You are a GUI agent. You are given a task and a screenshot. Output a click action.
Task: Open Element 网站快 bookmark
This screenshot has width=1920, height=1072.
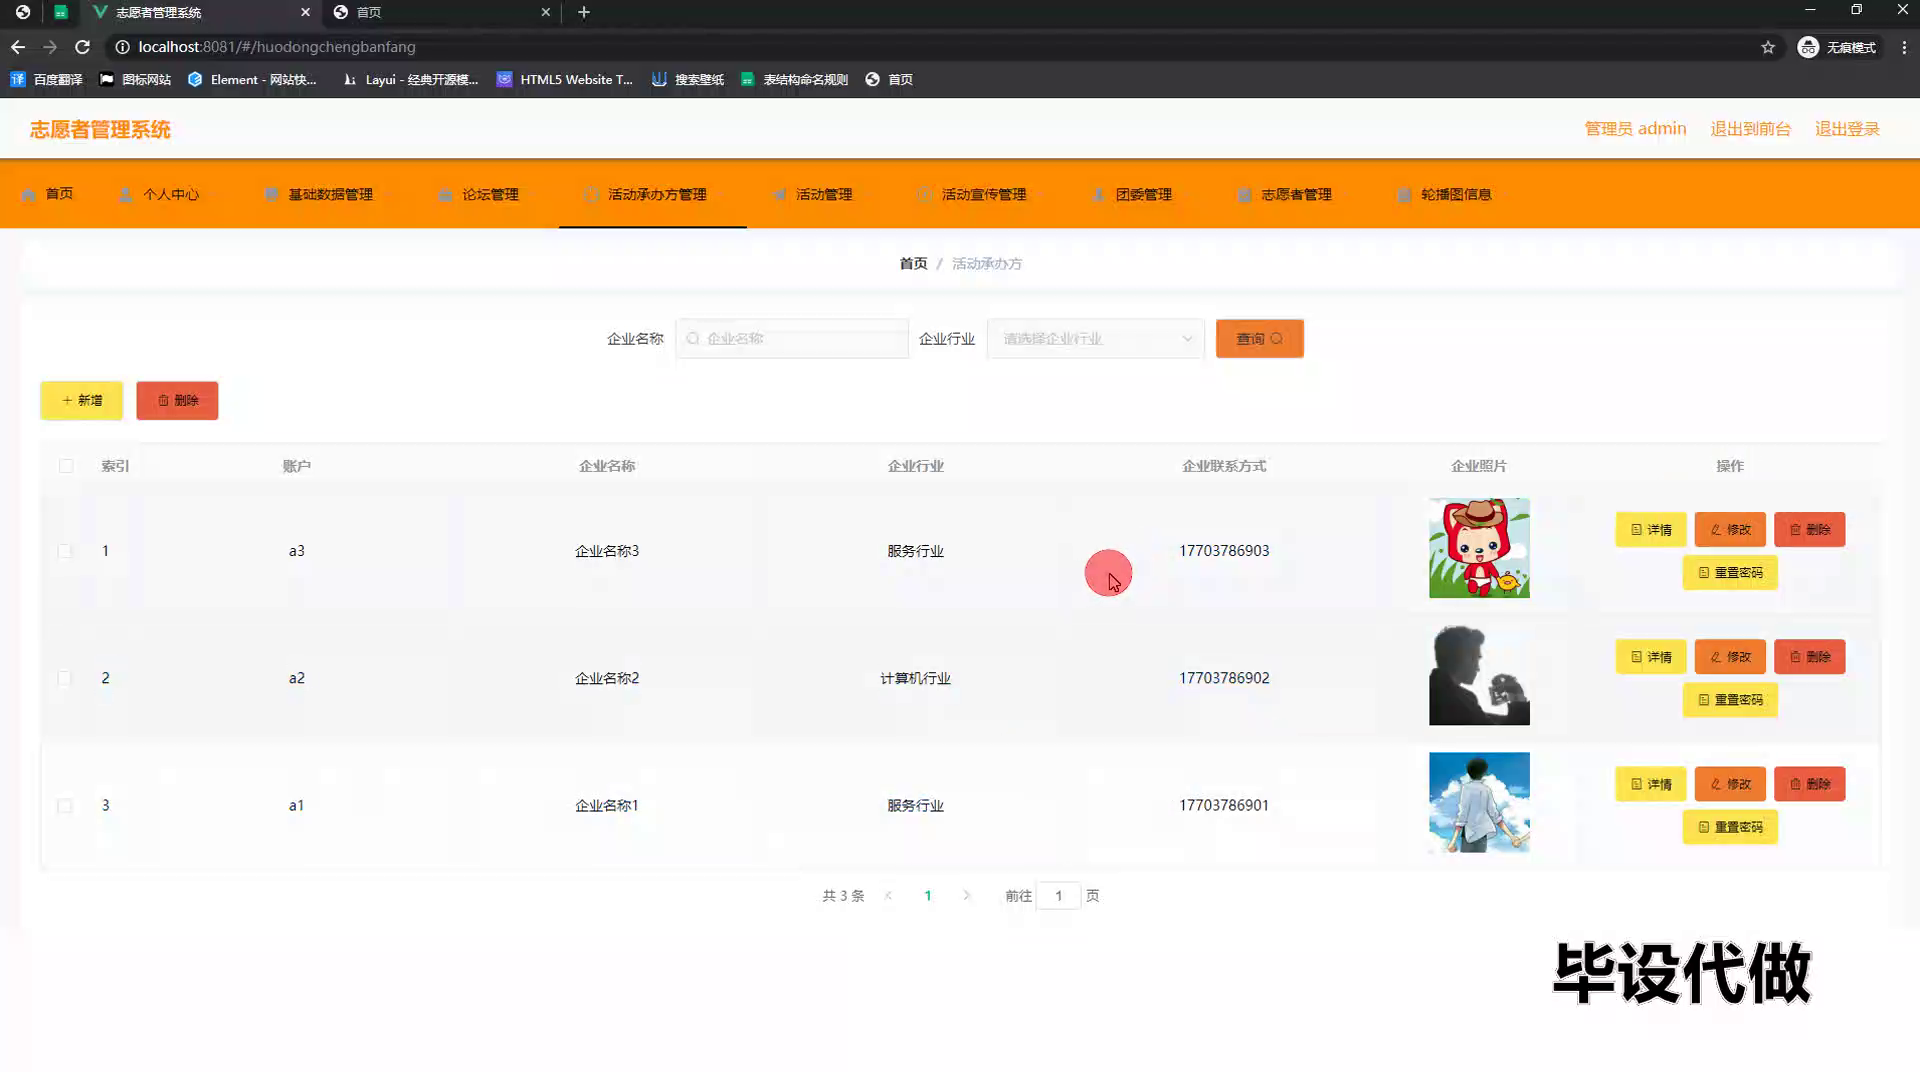[252, 79]
